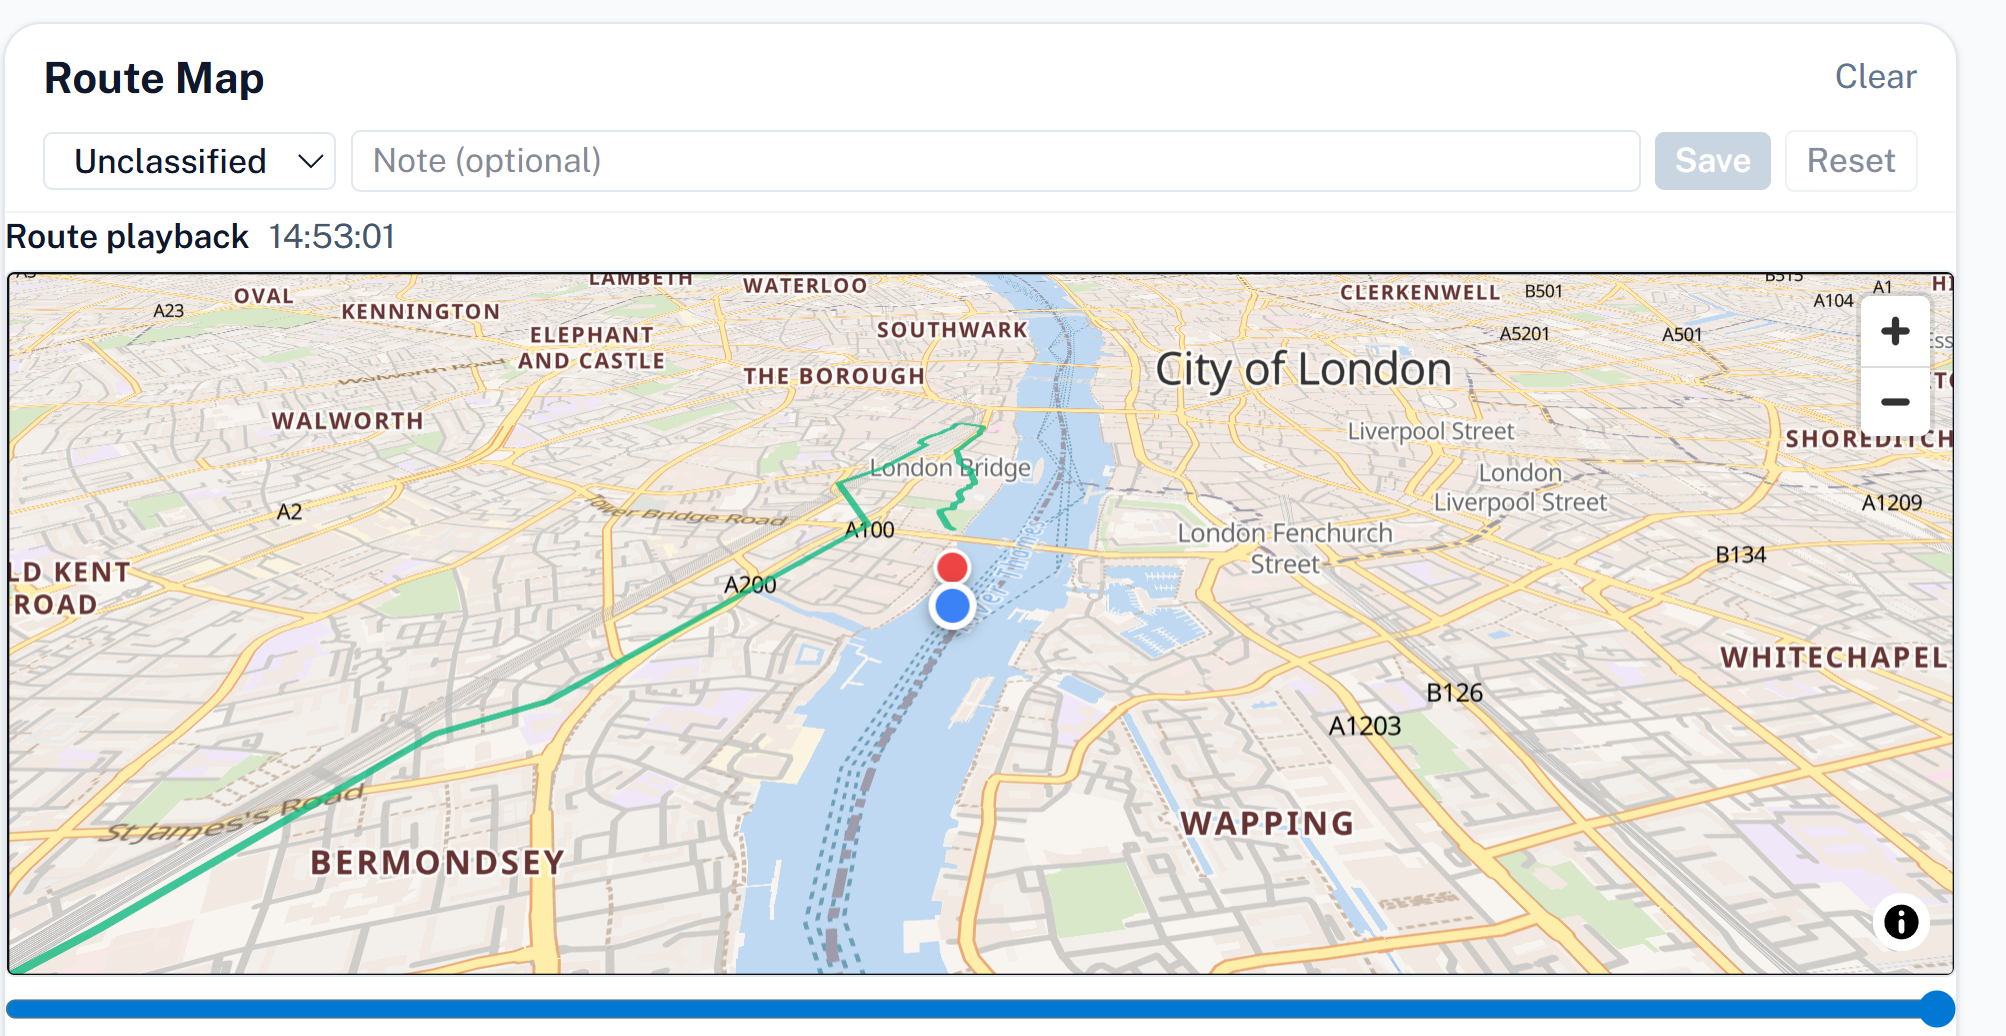2006x1036 pixels.
Task: Click the Clear link at top right
Action: tap(1875, 76)
